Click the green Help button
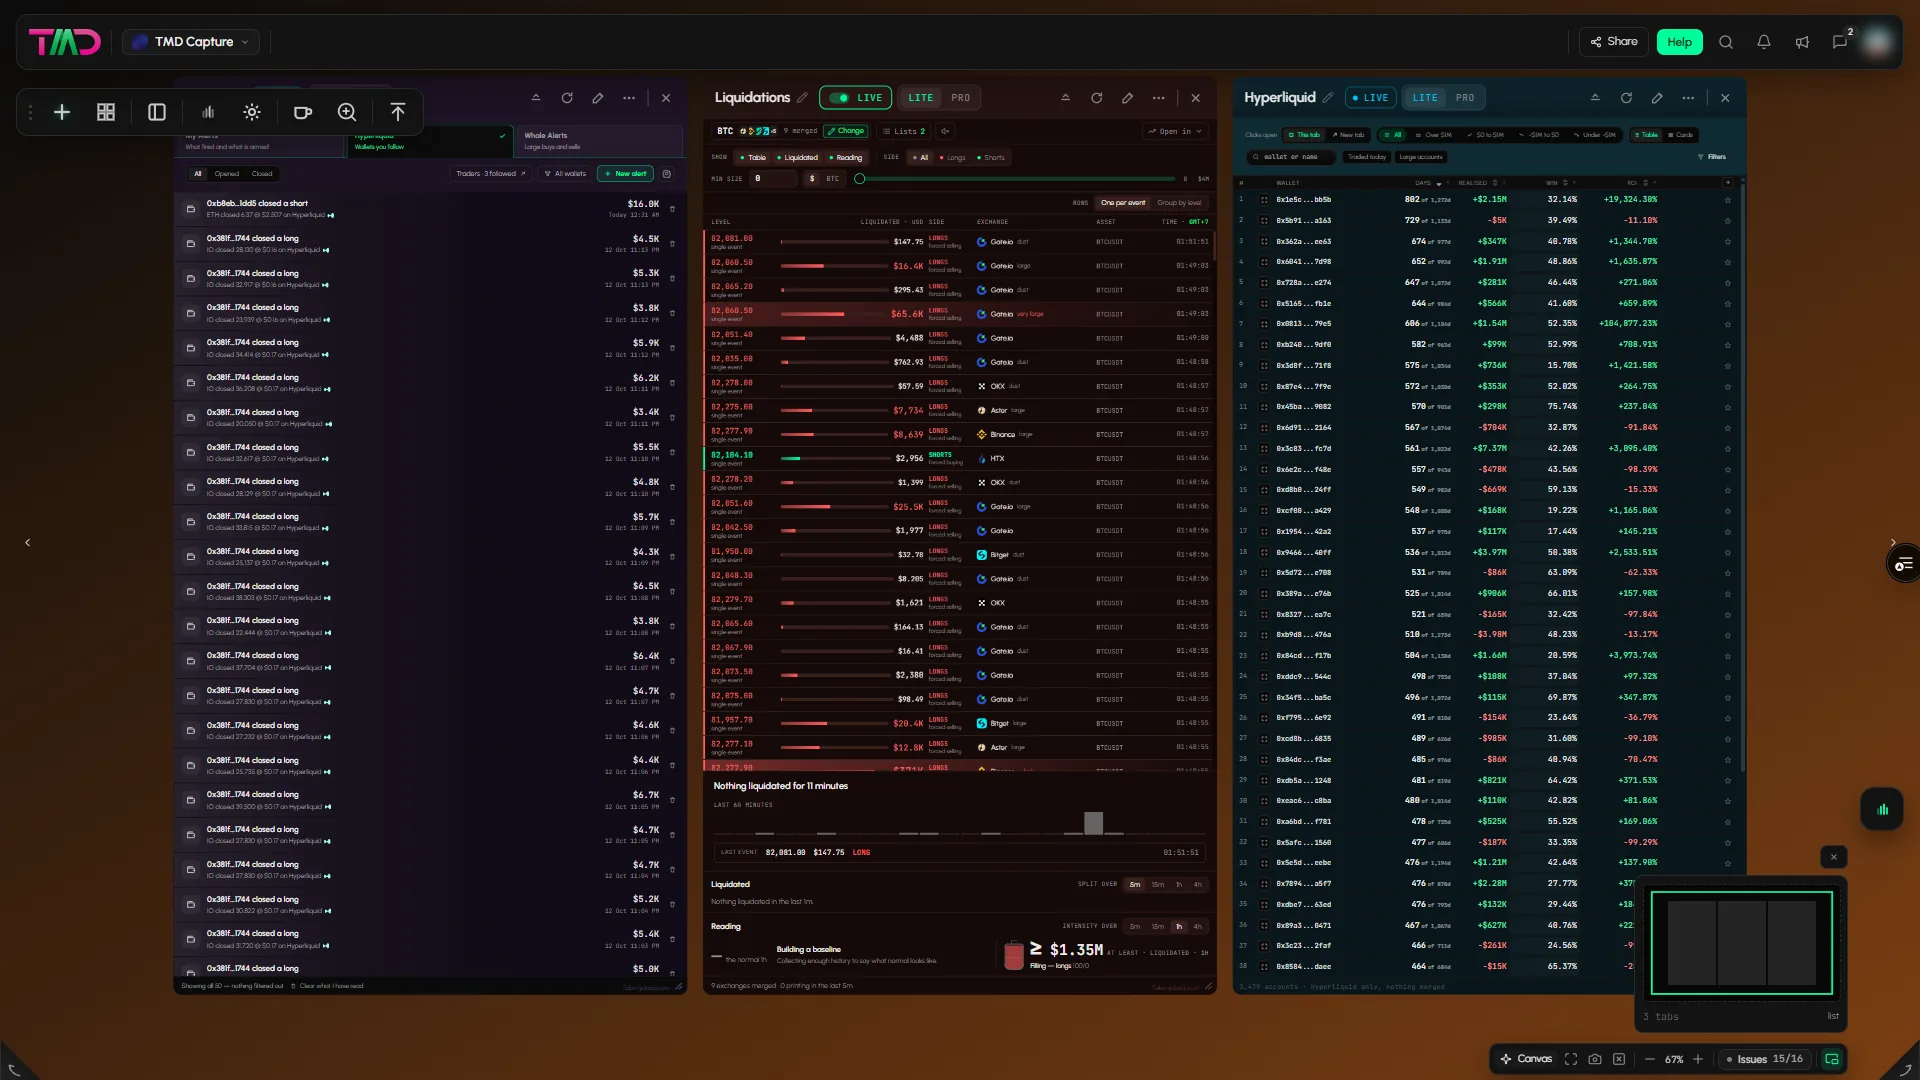 tap(1679, 42)
